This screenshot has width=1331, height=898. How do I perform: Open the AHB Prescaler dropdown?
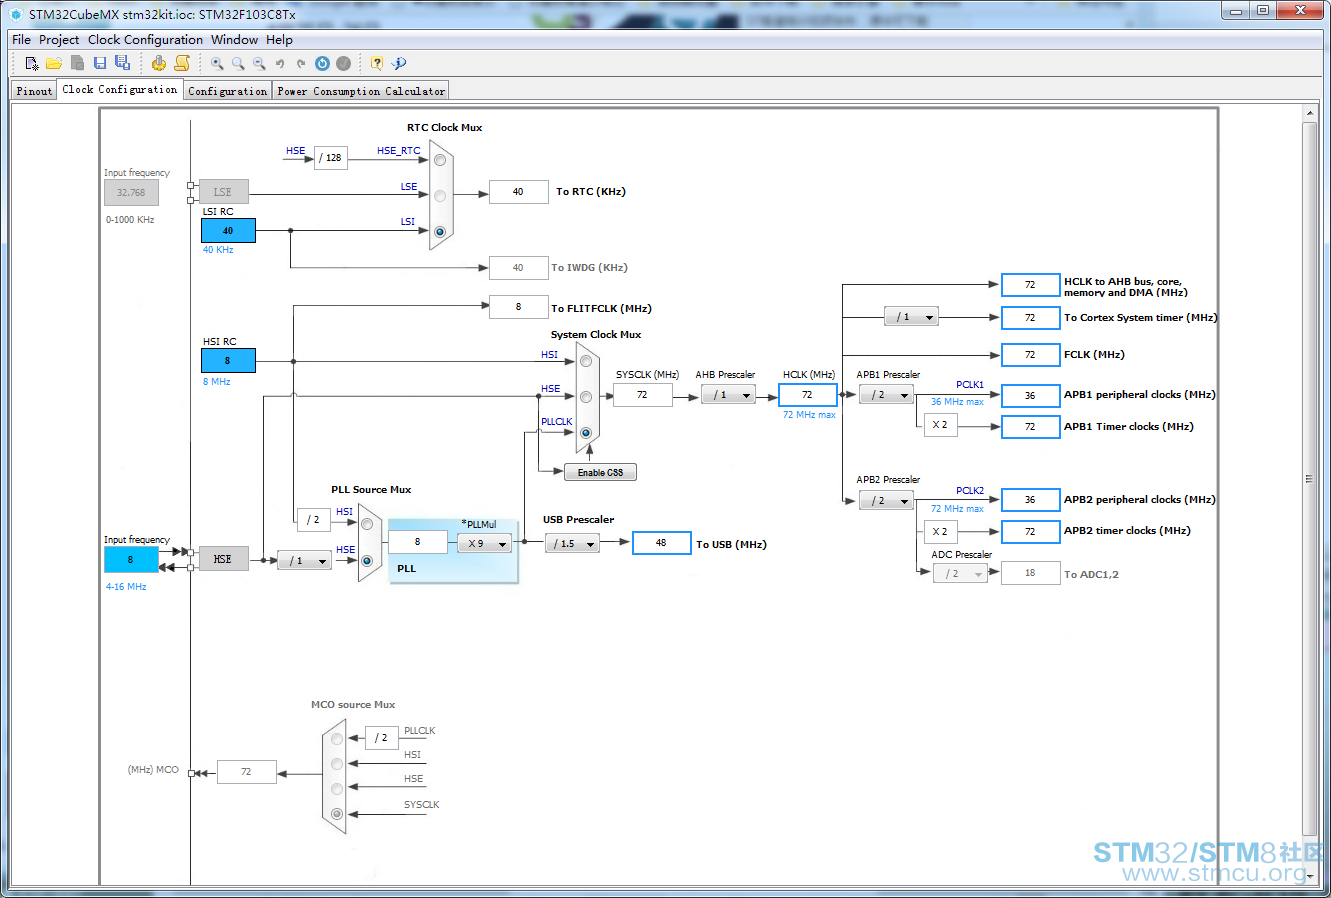click(x=728, y=395)
